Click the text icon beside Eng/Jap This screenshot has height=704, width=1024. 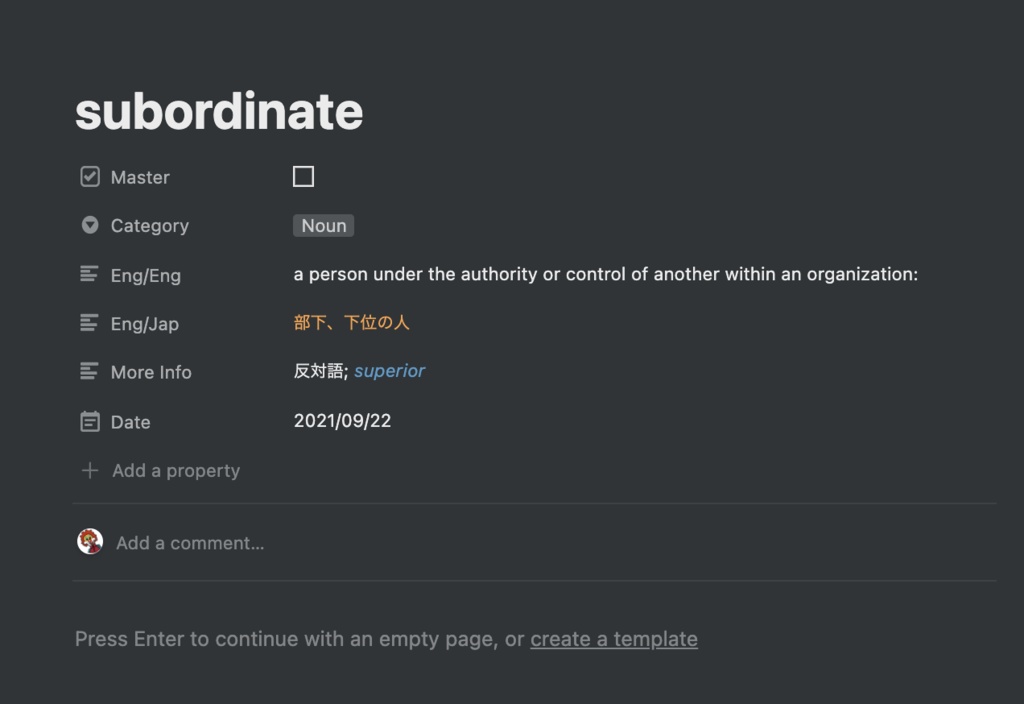(90, 323)
